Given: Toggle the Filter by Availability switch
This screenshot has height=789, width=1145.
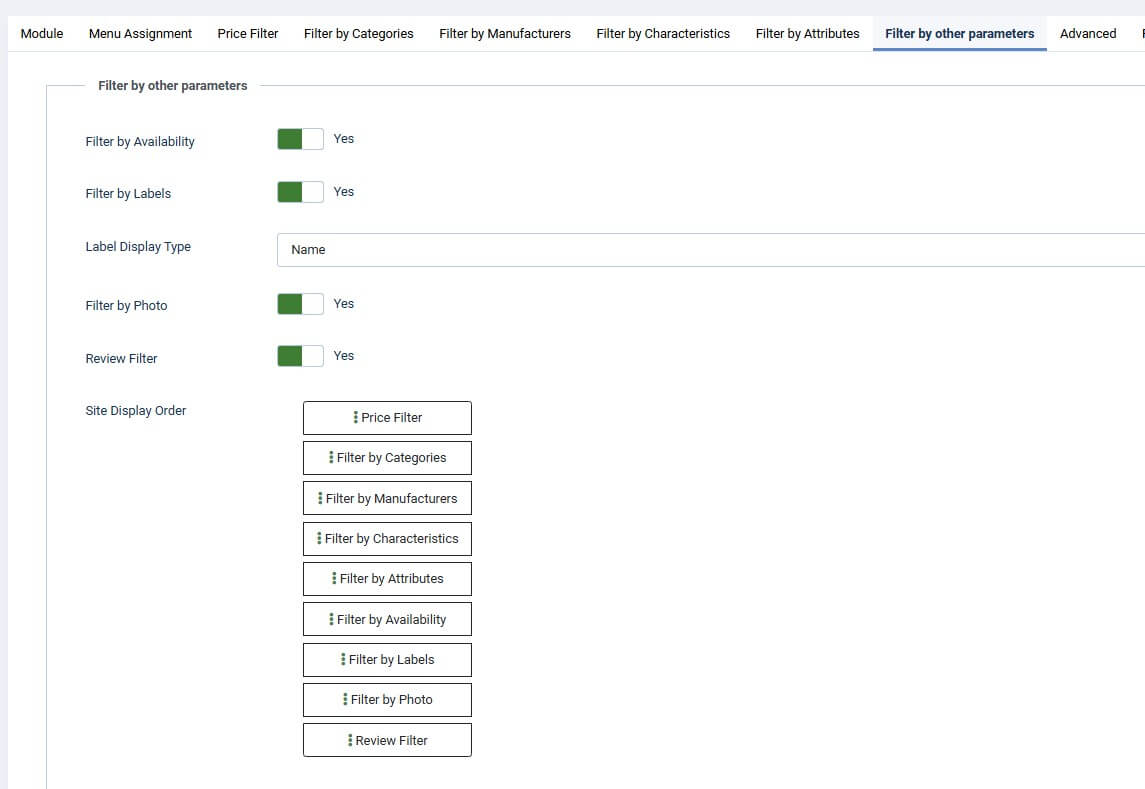Looking at the screenshot, I should tap(300, 139).
